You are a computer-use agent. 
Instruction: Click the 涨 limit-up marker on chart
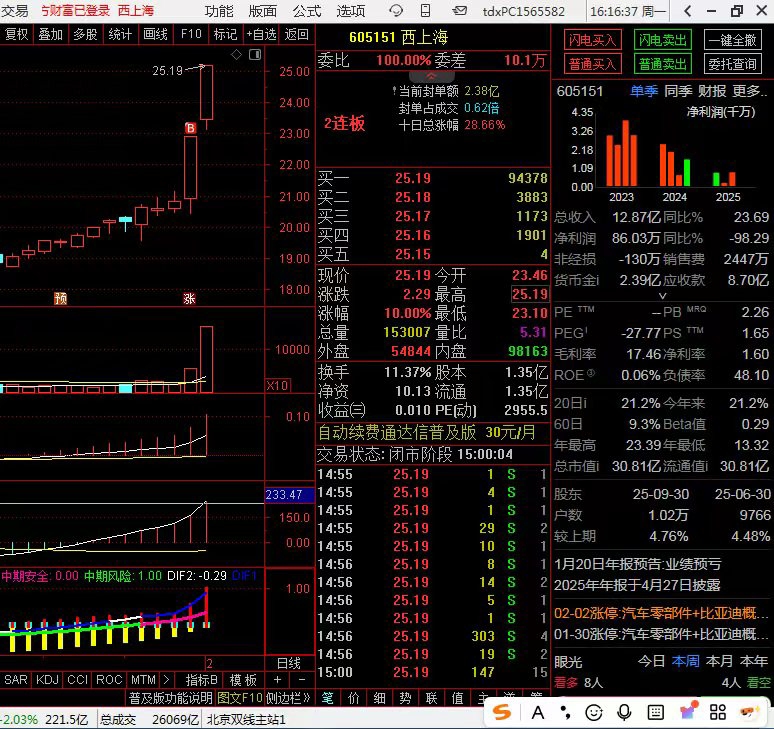189,298
